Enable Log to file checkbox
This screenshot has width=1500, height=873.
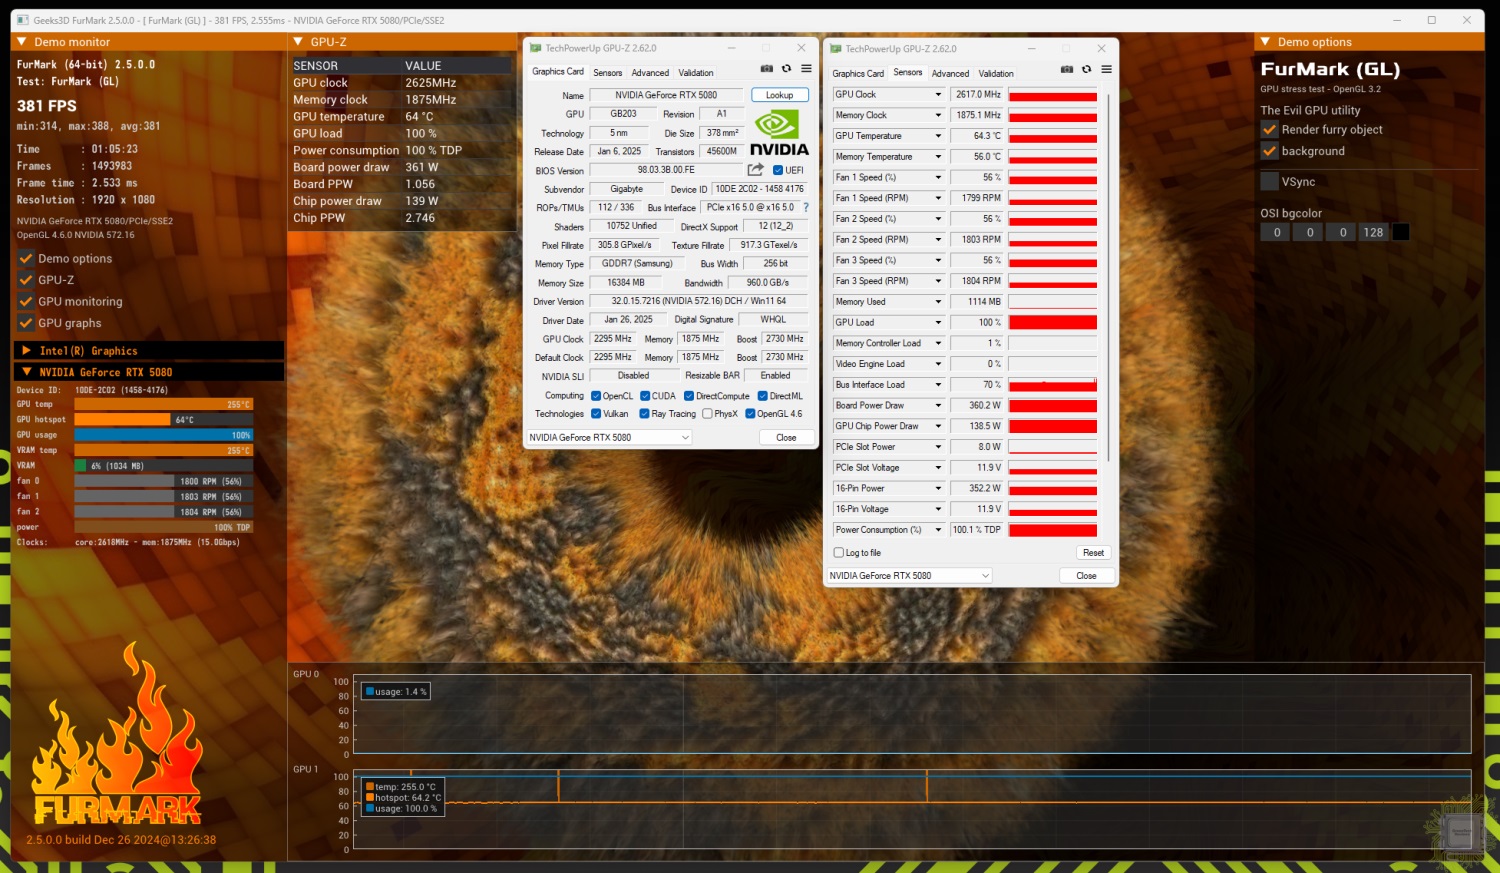coord(839,553)
